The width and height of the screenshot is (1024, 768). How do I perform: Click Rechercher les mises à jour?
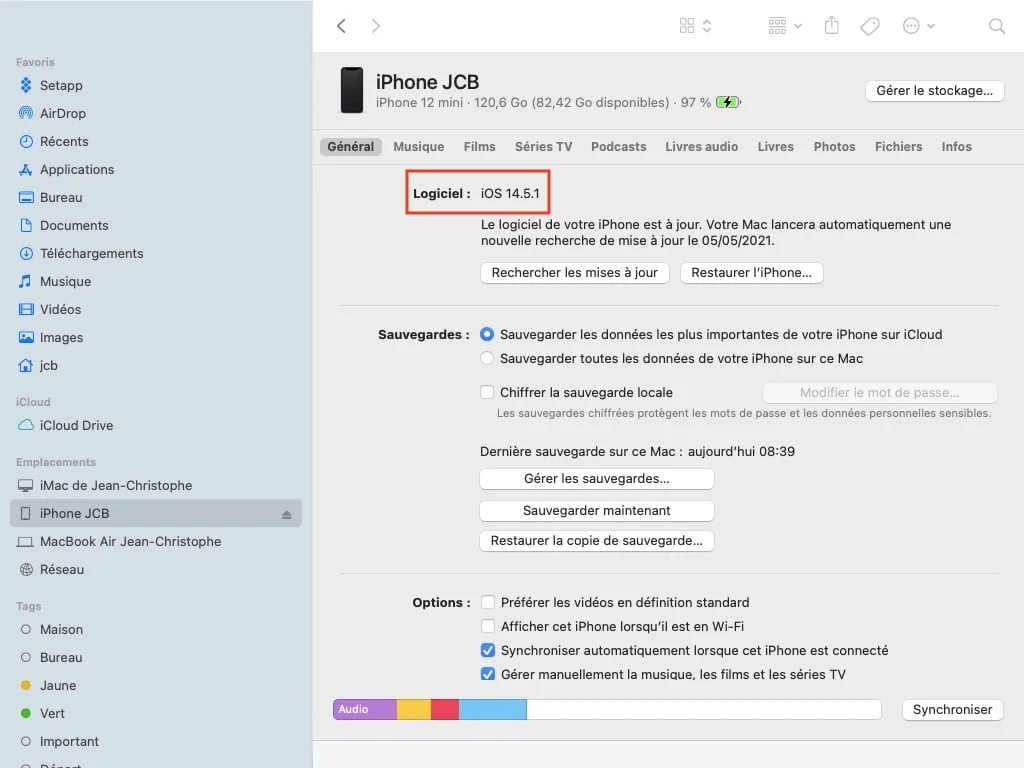[575, 273]
